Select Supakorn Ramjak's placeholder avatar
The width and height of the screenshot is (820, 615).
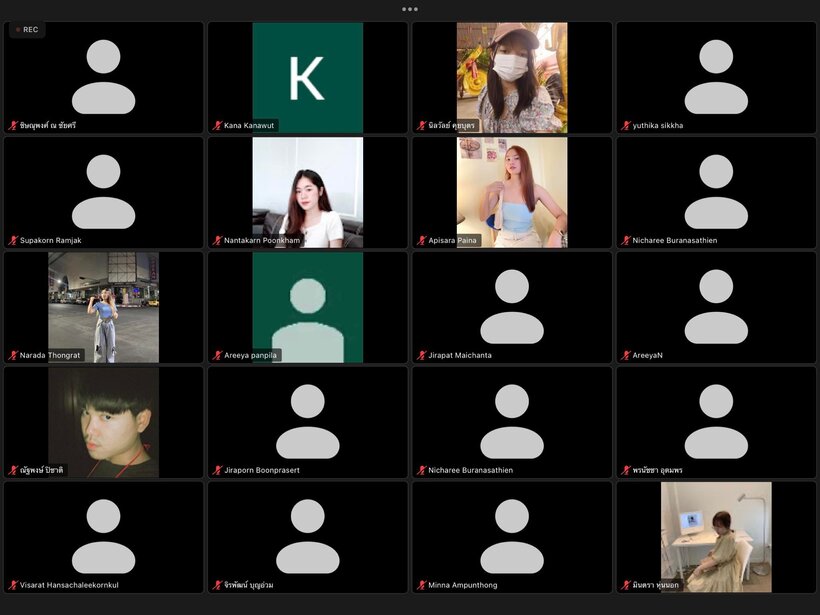pyautogui.click(x=104, y=192)
